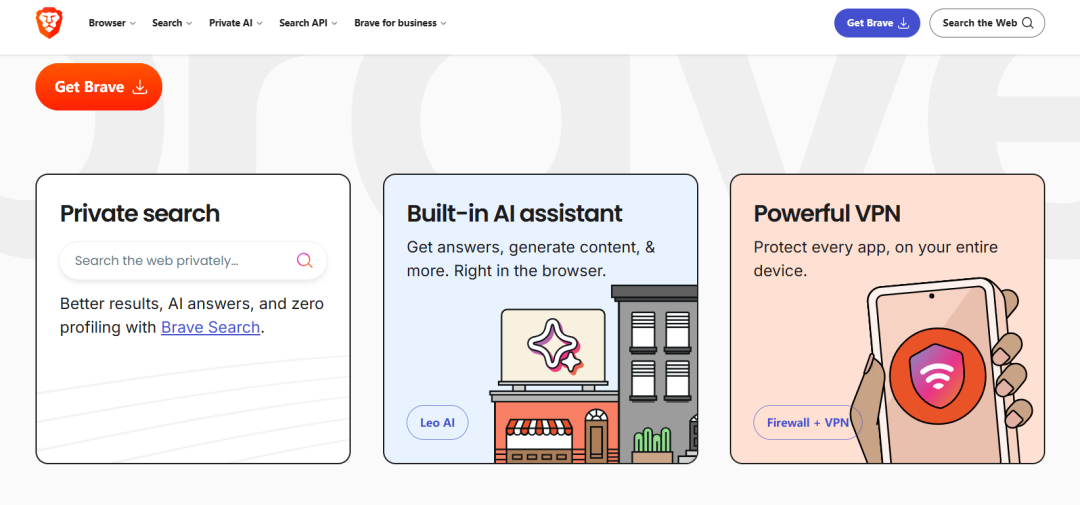Expand the Search dropdown menu
Viewport: 1080px width, 505px height.
[172, 23]
